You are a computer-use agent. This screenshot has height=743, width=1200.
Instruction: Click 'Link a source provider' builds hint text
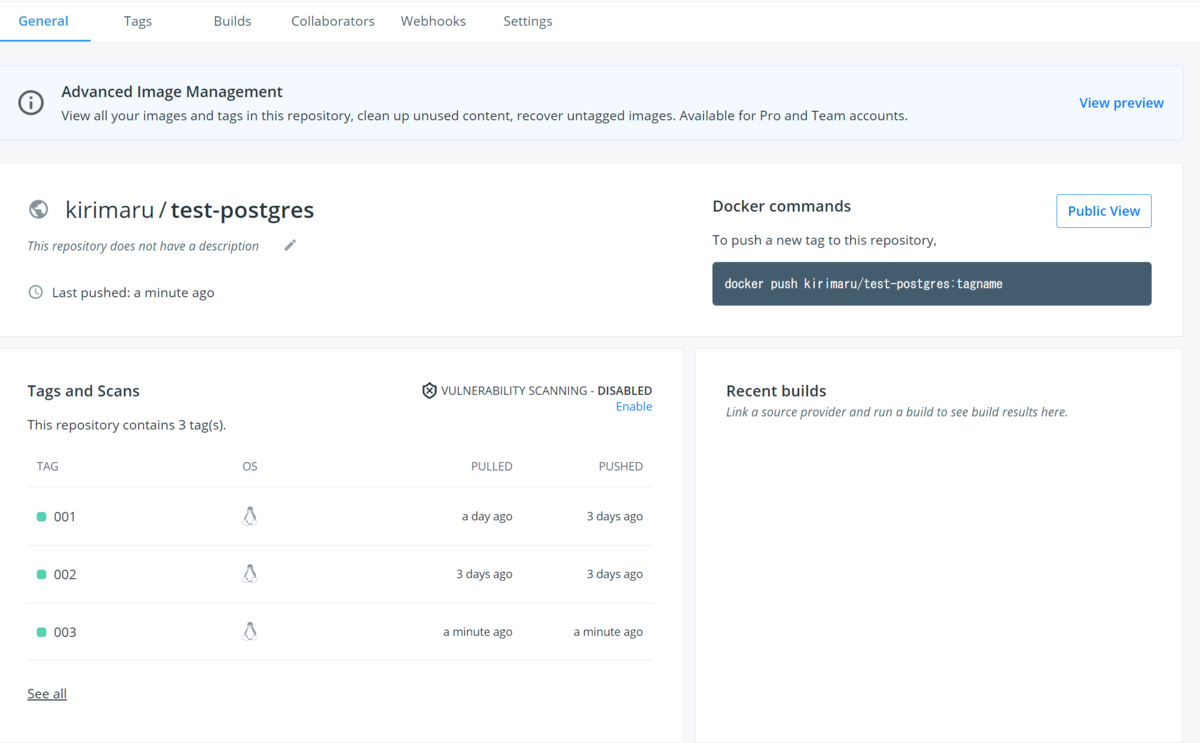coord(897,412)
